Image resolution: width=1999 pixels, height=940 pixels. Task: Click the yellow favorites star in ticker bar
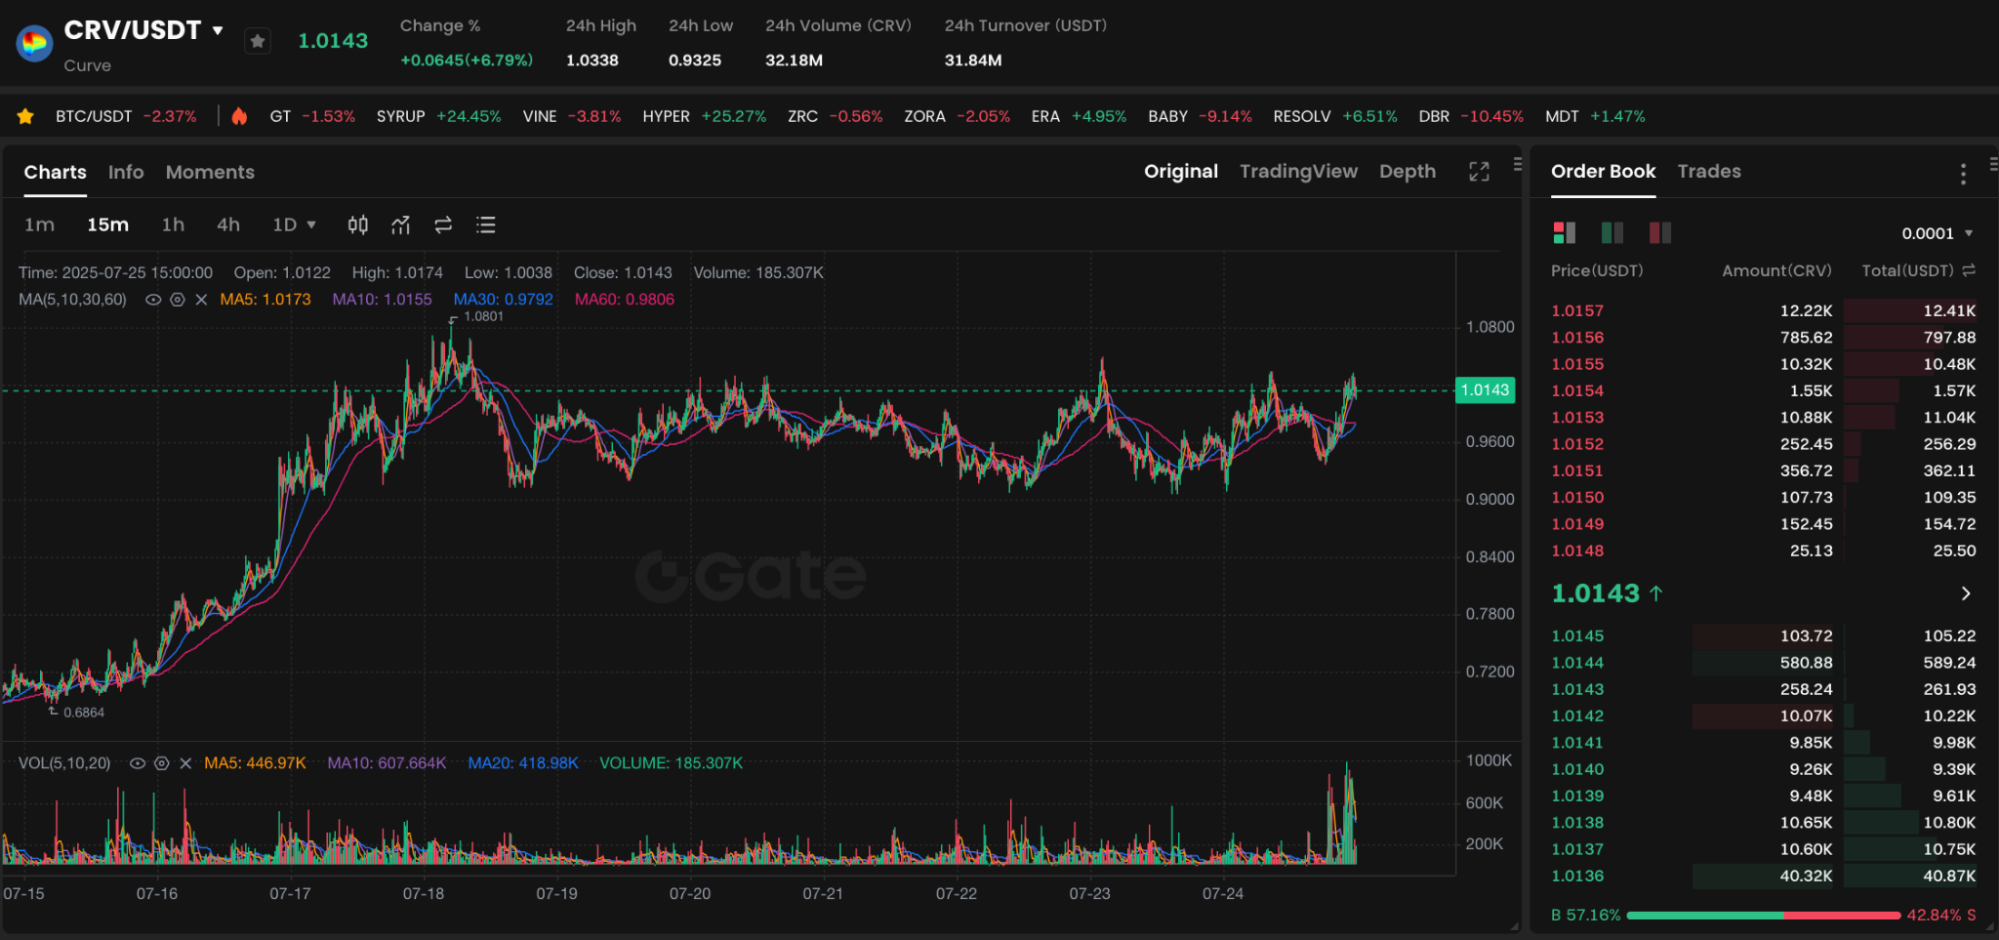(x=25, y=117)
